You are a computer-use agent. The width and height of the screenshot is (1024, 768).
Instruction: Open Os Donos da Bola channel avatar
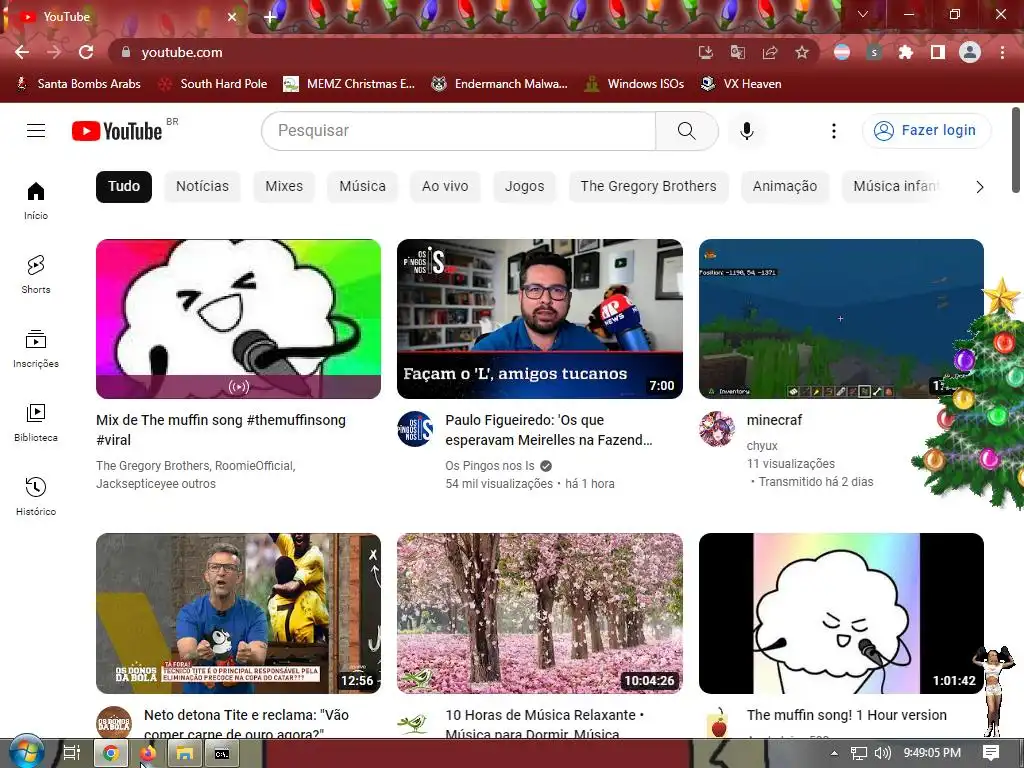point(114,723)
